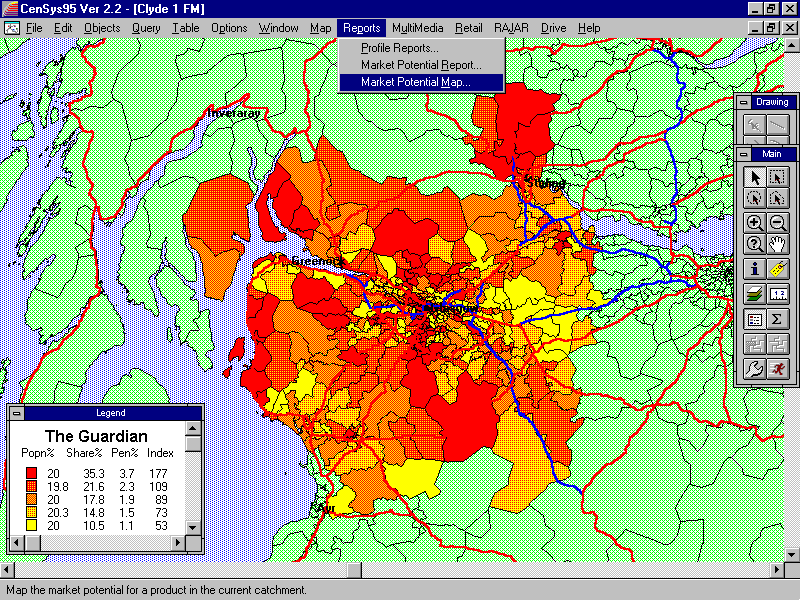Open the Main palette control menu
The image size is (800, 600).
click(743, 154)
